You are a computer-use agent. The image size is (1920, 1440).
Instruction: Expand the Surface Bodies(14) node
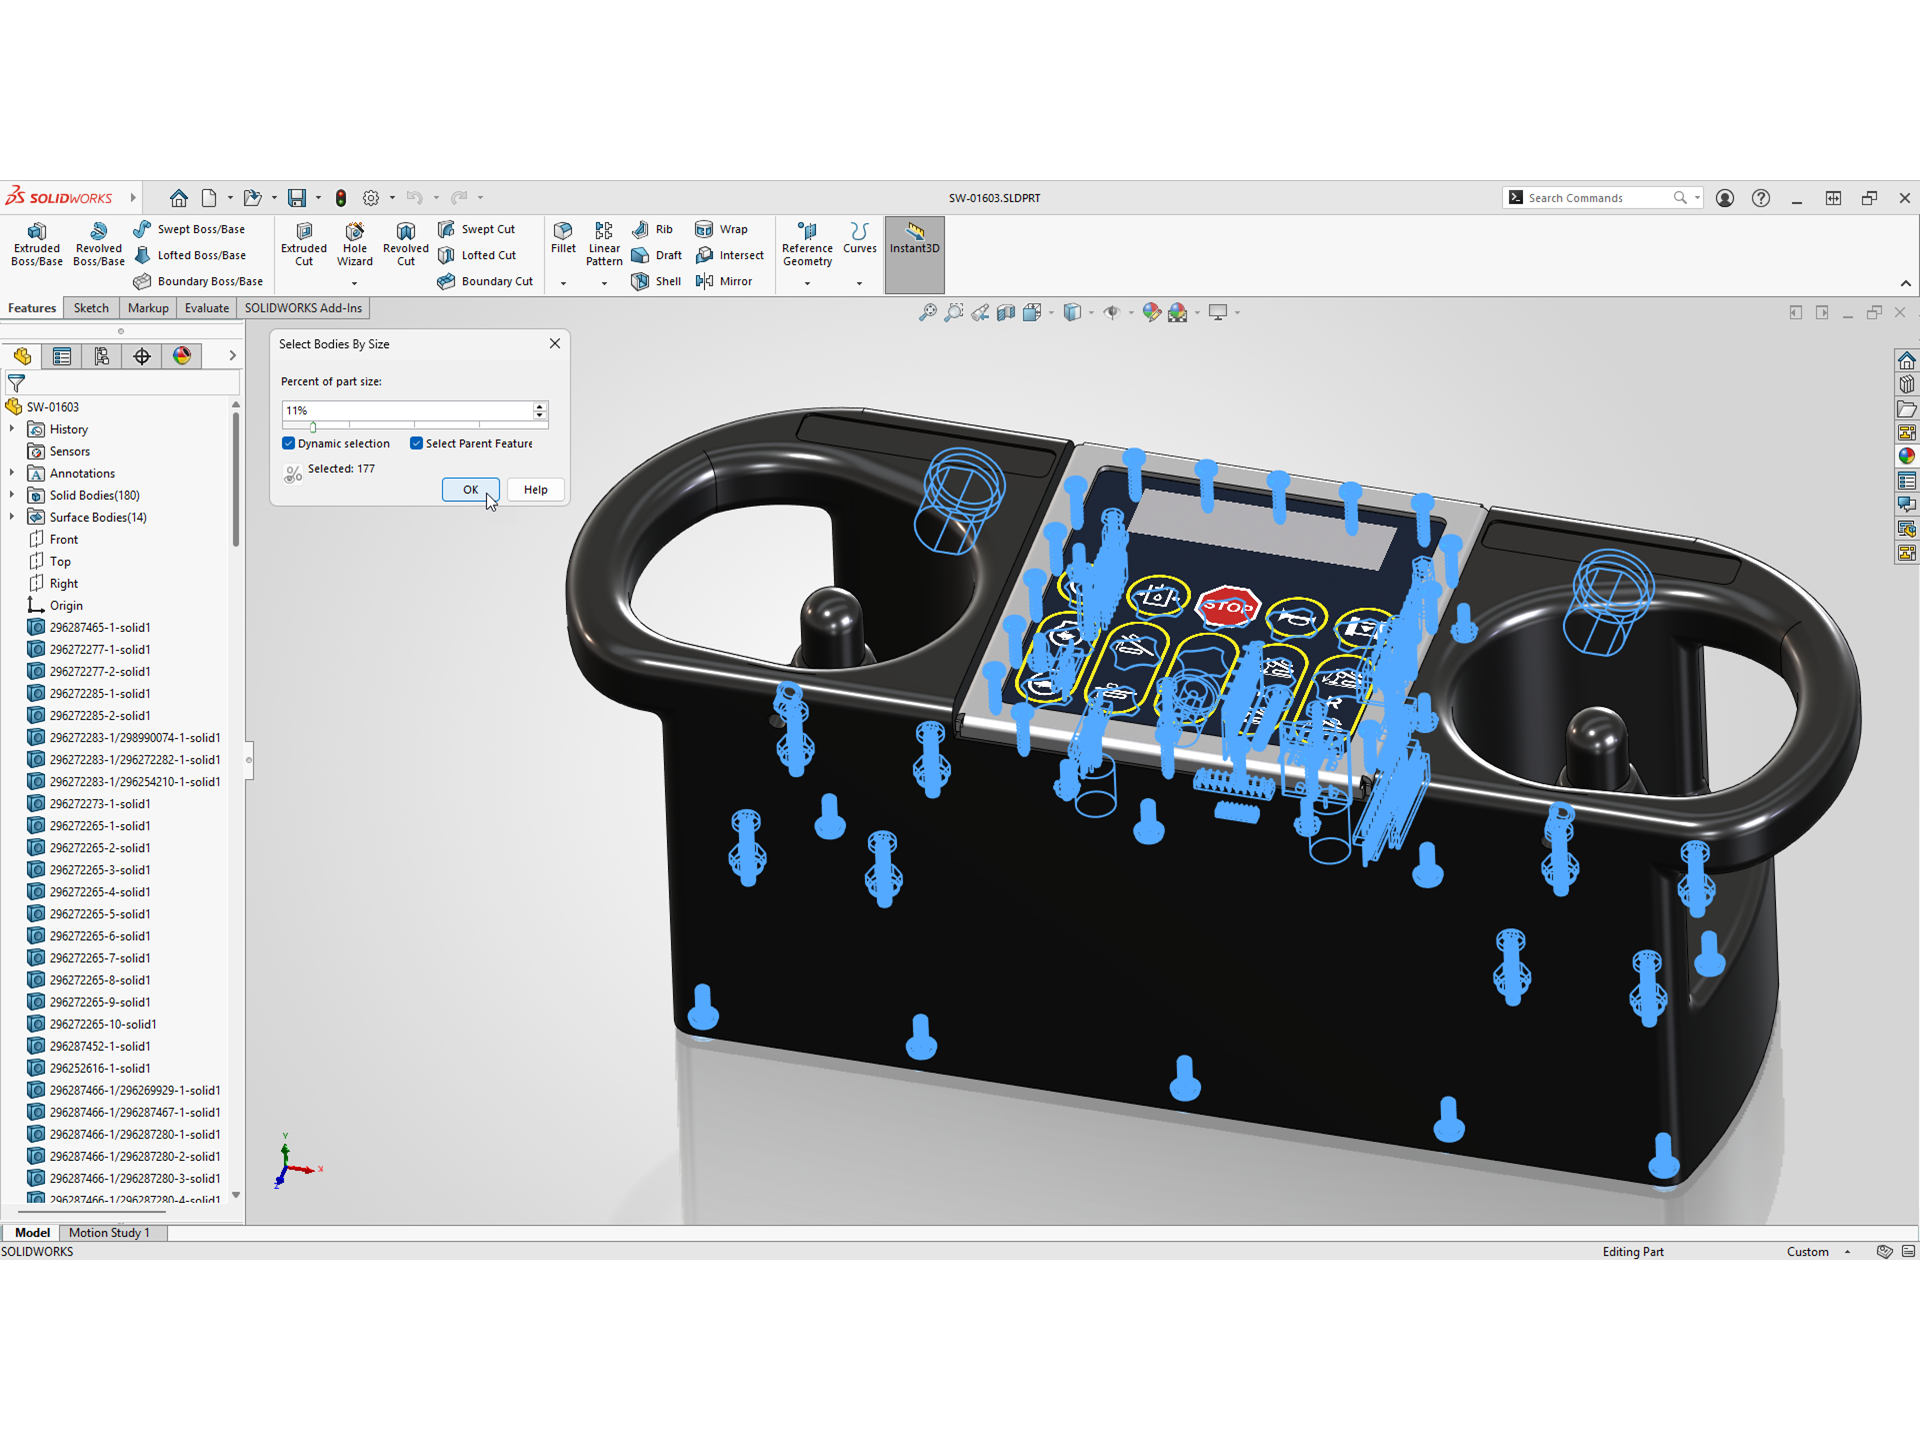(x=12, y=517)
